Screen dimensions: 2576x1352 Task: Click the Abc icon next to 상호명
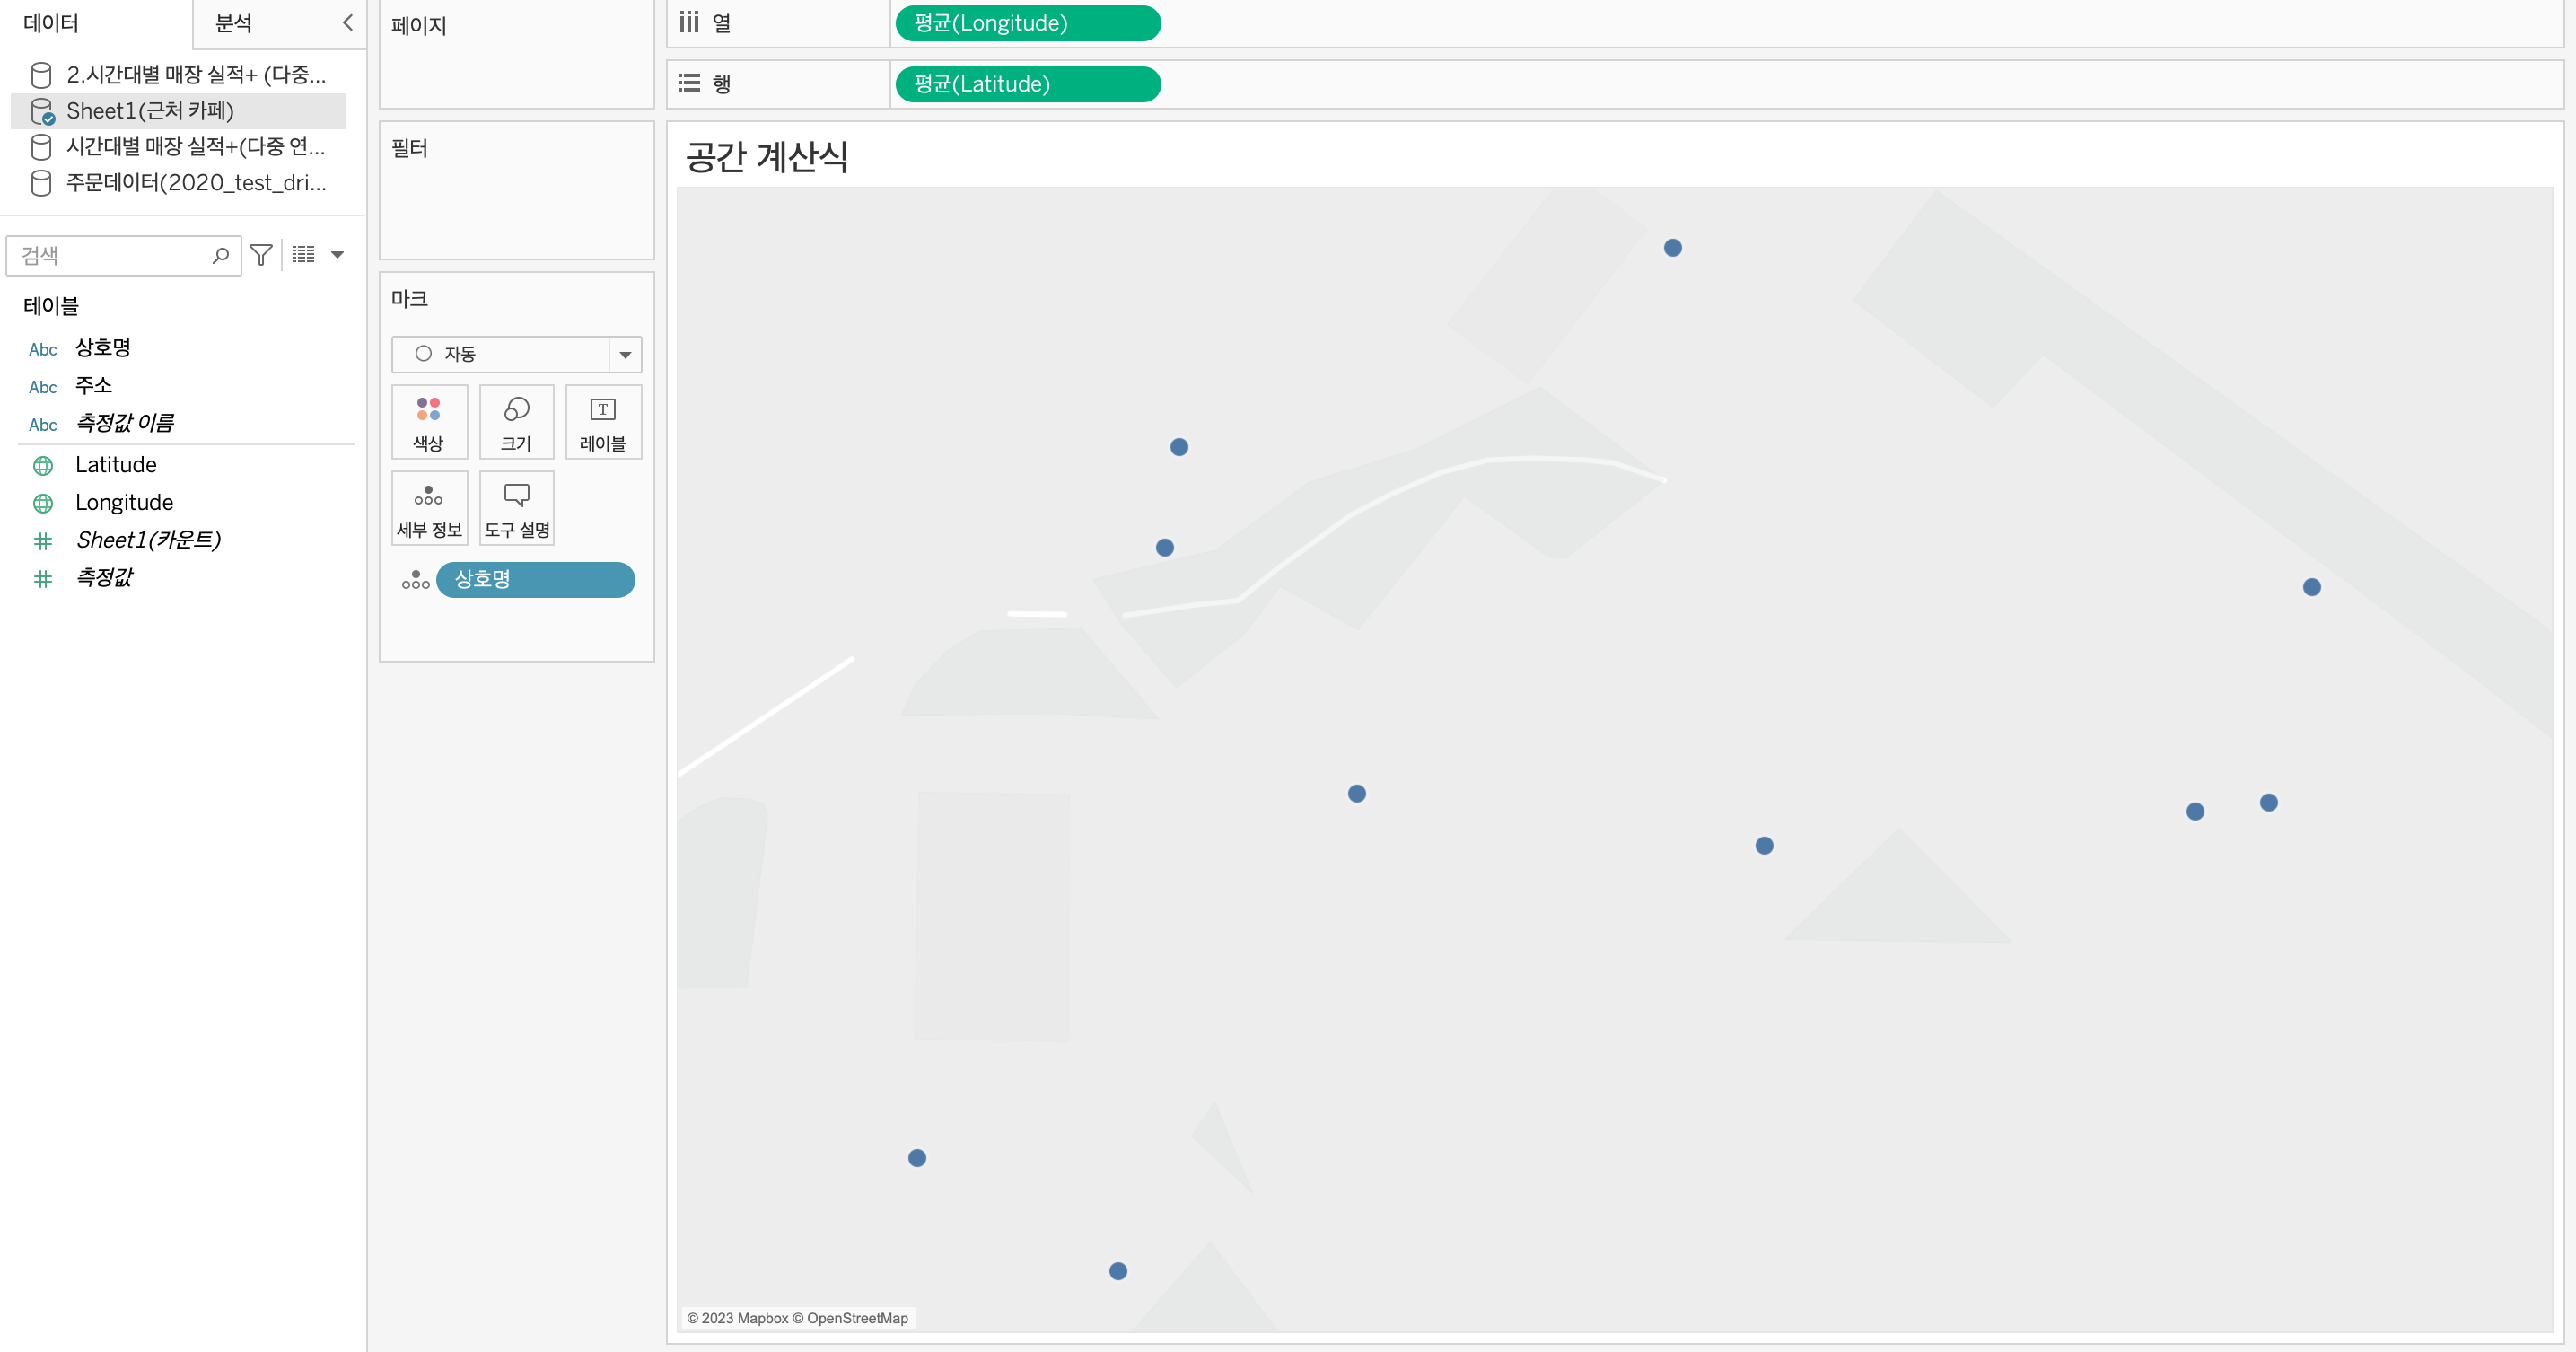click(x=43, y=349)
